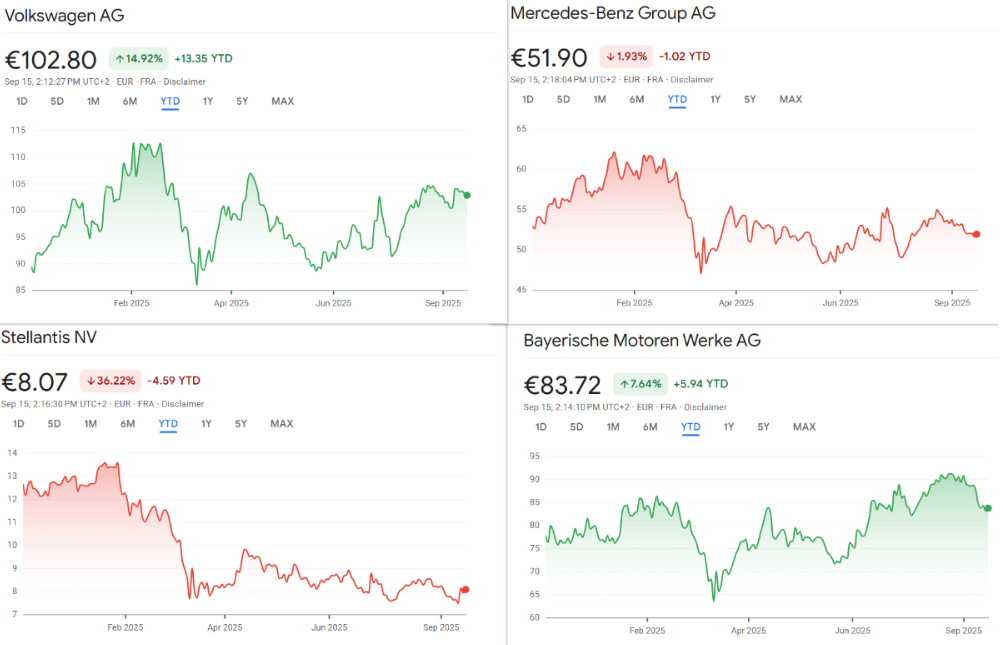
Task: Switch Volkswagen AG chart to 5Y
Action: (x=242, y=101)
